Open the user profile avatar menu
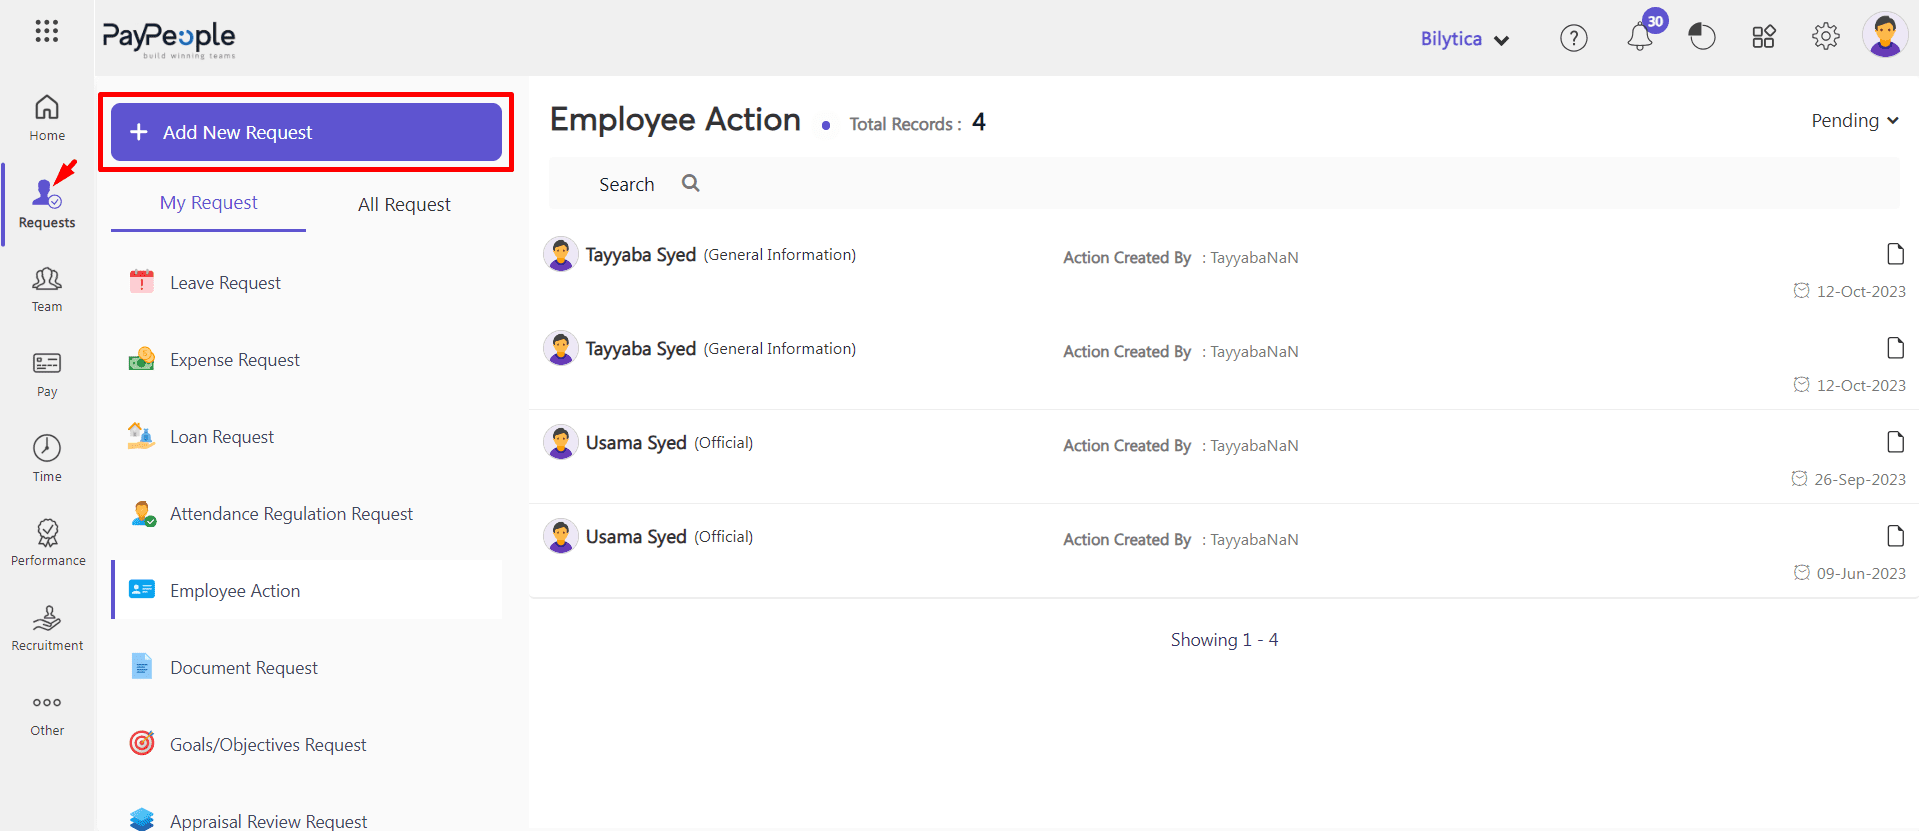The height and width of the screenshot is (831, 1919). click(x=1885, y=36)
